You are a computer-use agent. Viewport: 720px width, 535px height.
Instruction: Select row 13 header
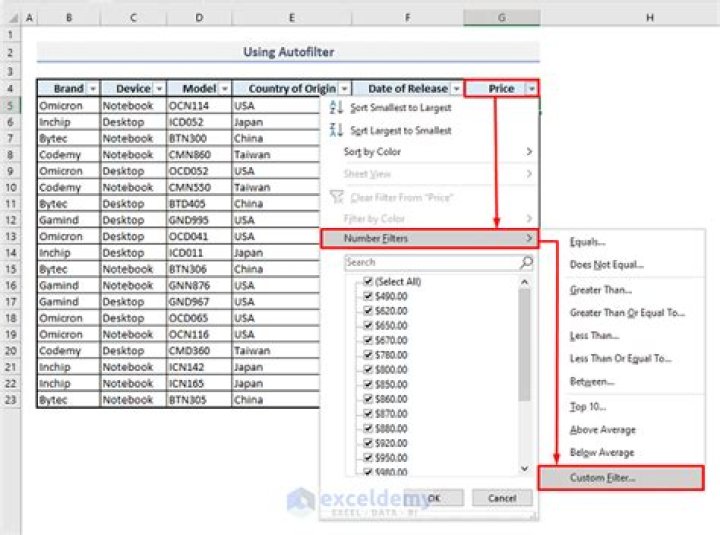[x=10, y=237]
